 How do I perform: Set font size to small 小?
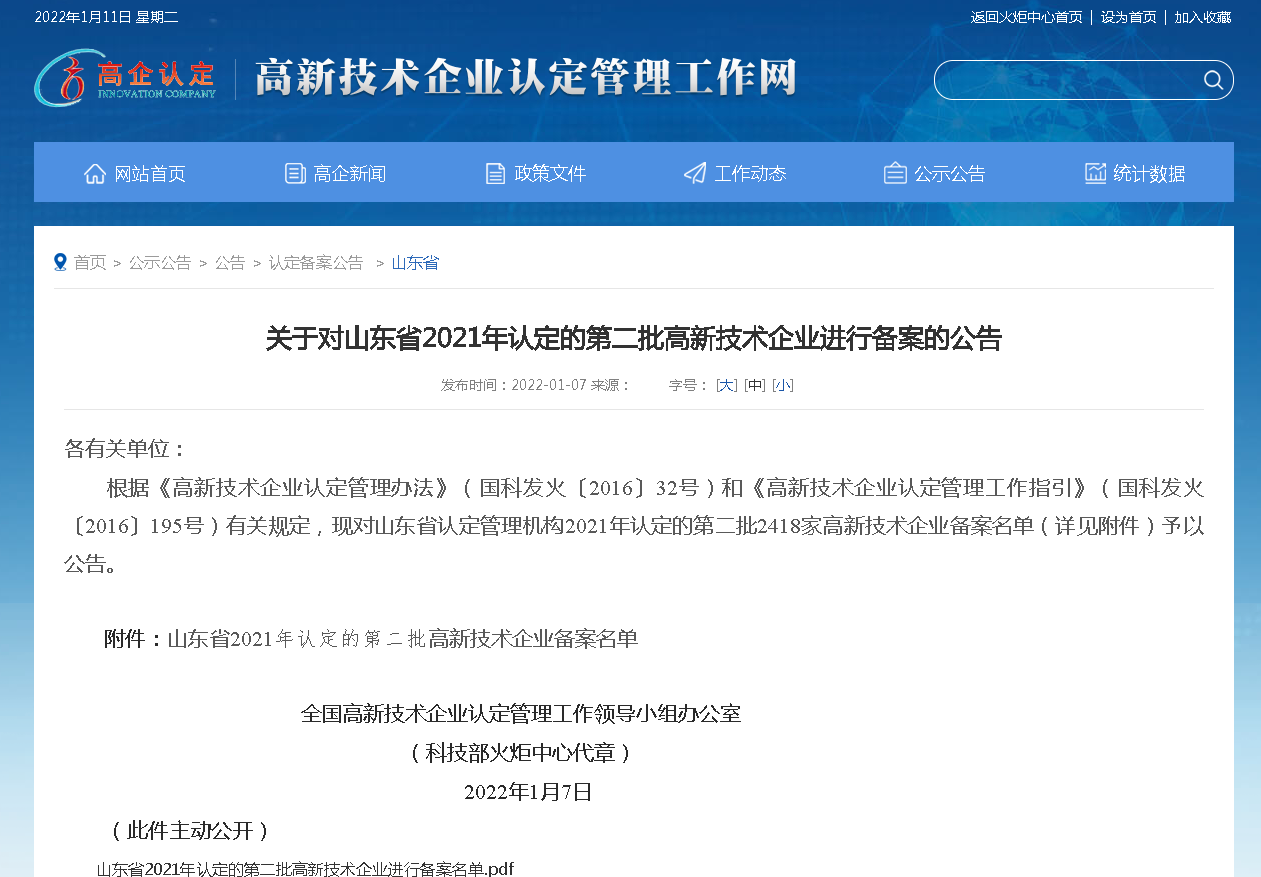(x=783, y=385)
